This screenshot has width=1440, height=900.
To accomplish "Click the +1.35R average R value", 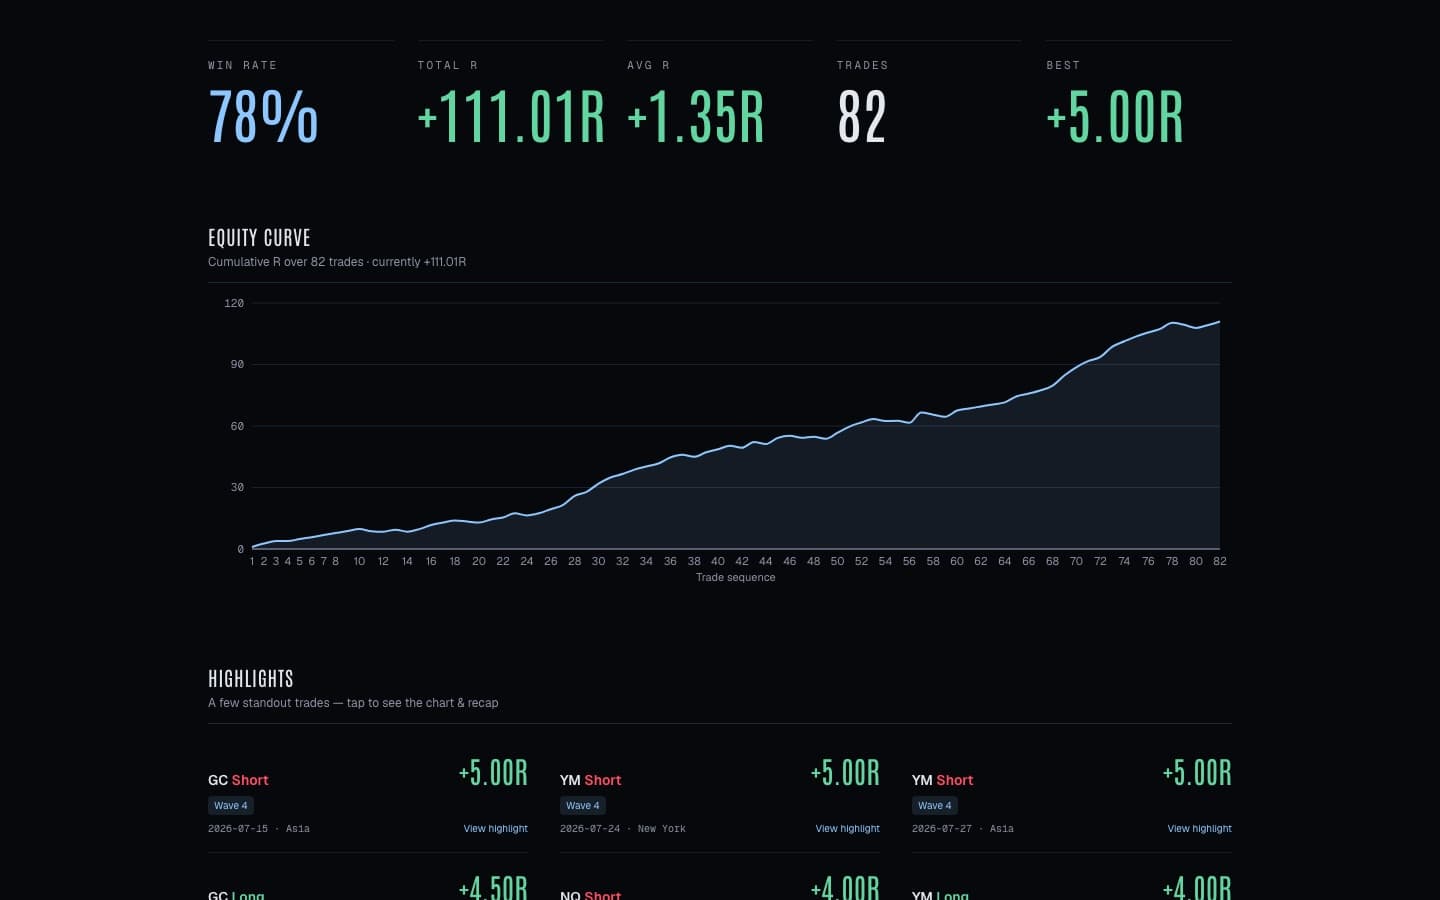I will click(x=696, y=117).
